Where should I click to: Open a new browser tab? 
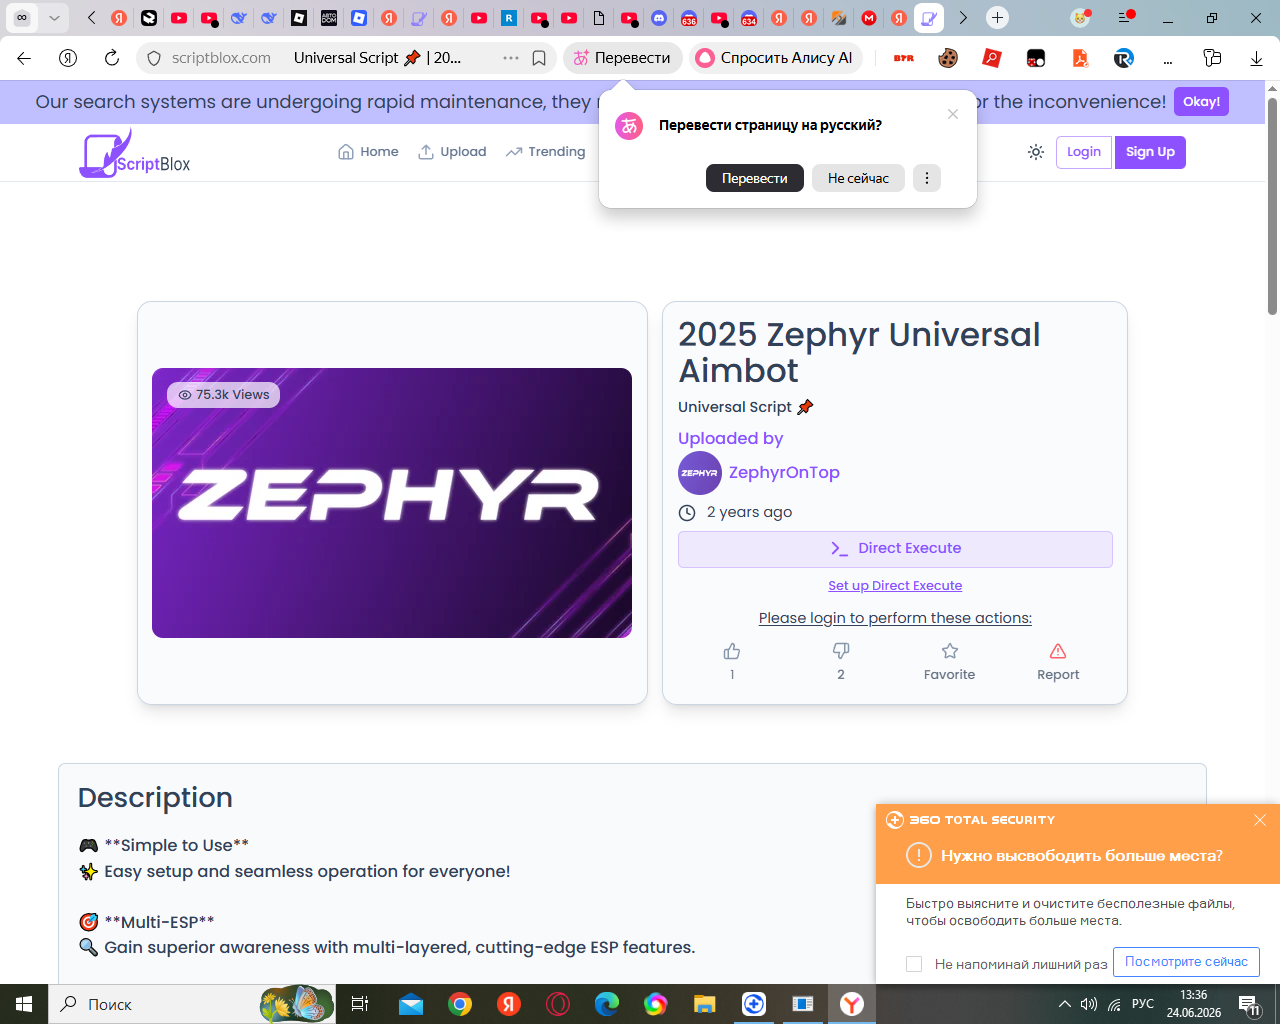(x=997, y=18)
